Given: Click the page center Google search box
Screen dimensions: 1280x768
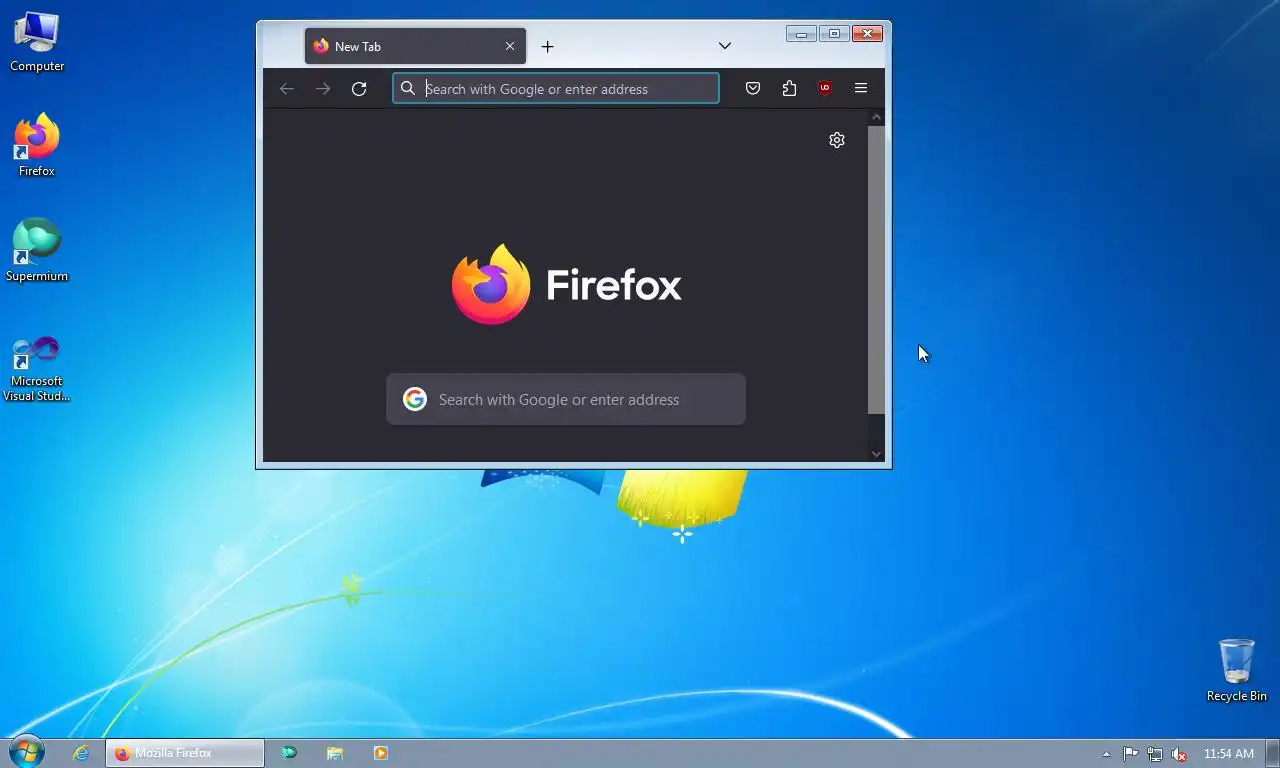Looking at the screenshot, I should pos(566,399).
